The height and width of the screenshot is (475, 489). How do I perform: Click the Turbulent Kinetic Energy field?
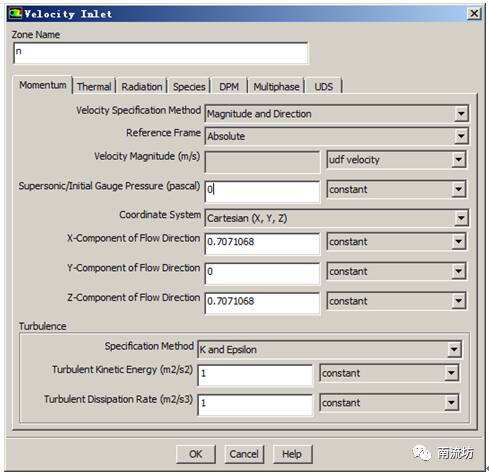pos(255,375)
